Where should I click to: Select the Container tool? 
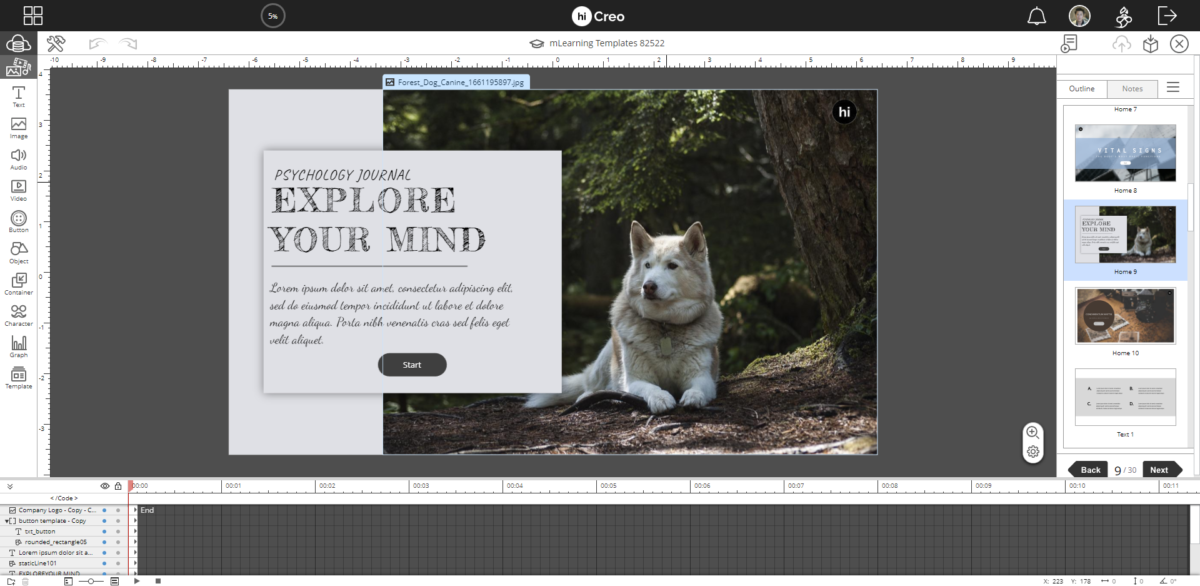18,284
